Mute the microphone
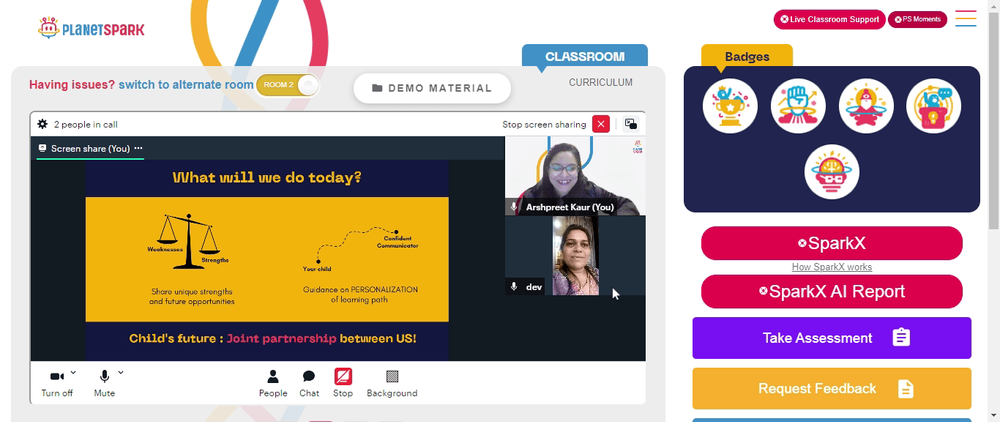Image resolution: width=1000 pixels, height=422 pixels. point(105,383)
